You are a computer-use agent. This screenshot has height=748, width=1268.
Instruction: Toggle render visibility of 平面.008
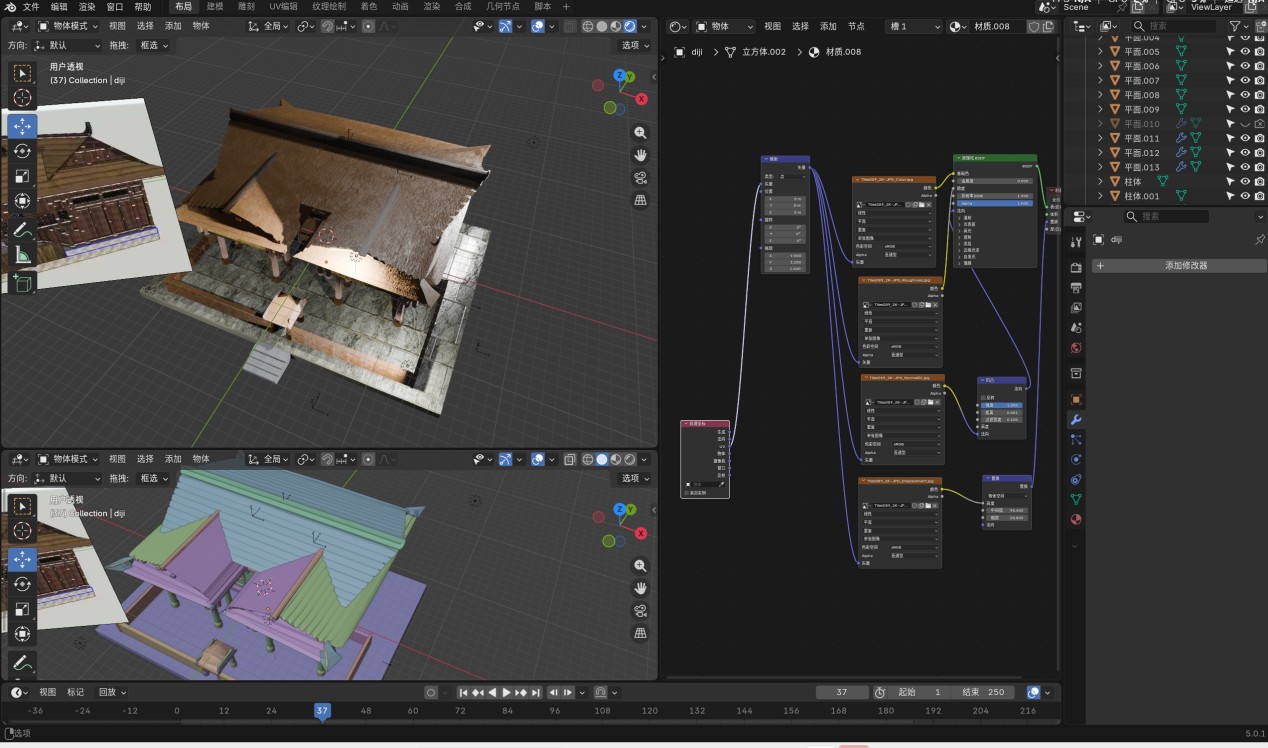[x=1259, y=95]
